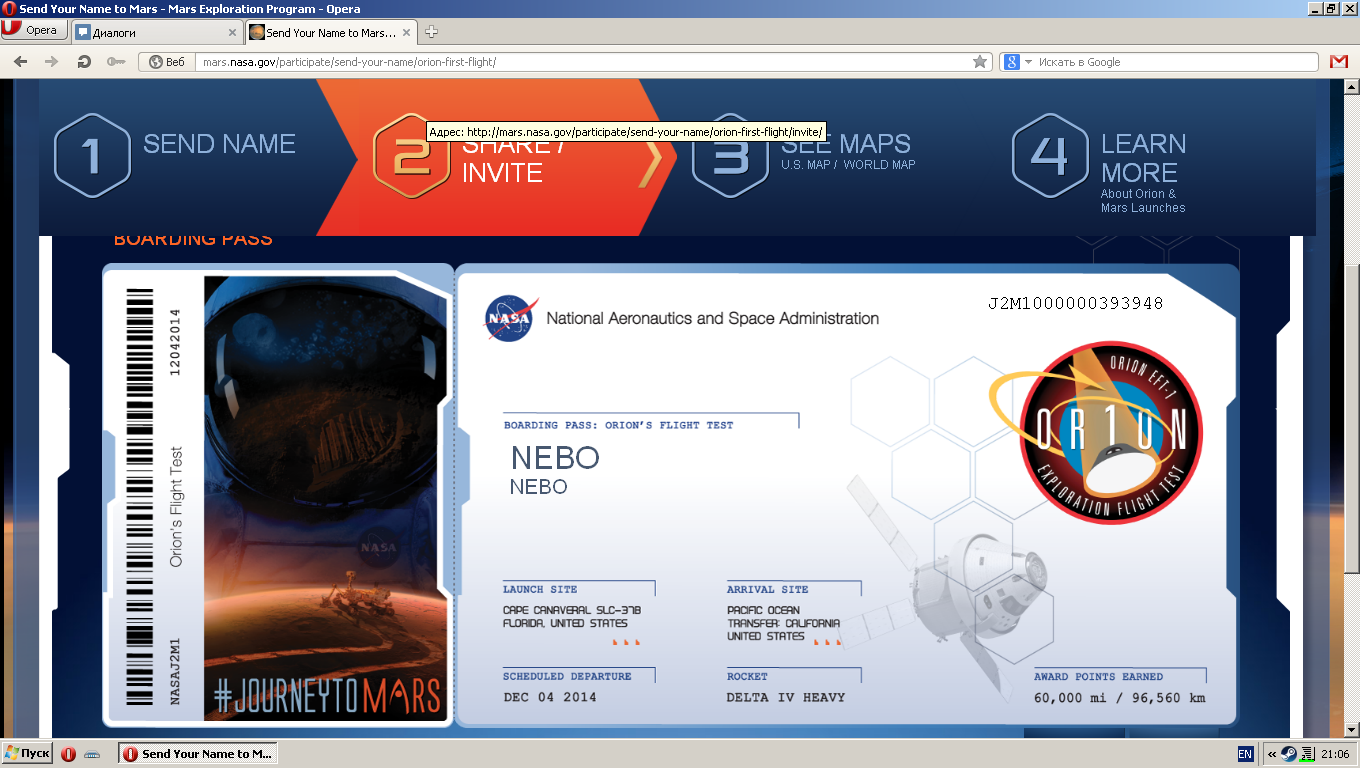Image resolution: width=1360 pixels, height=768 pixels.
Task: Click the chat icon on the Диалоги tab
Action: click(83, 32)
